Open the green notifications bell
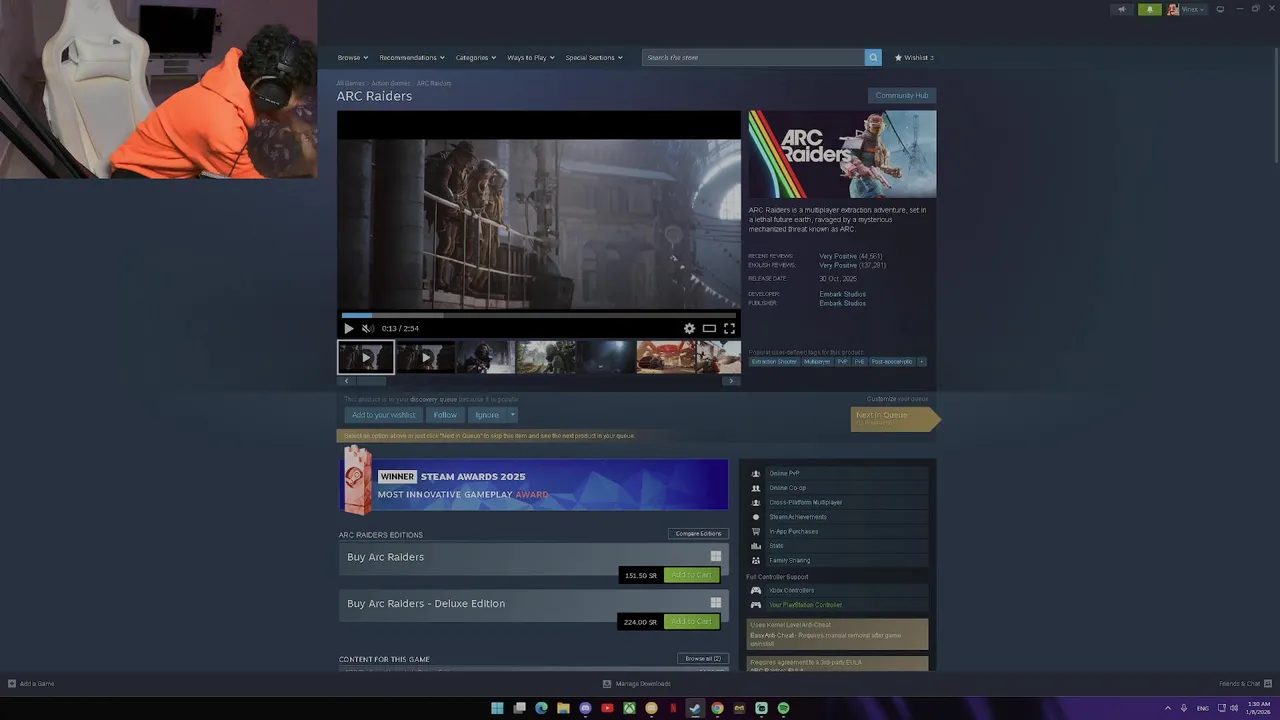The image size is (1280, 720). [x=1149, y=9]
